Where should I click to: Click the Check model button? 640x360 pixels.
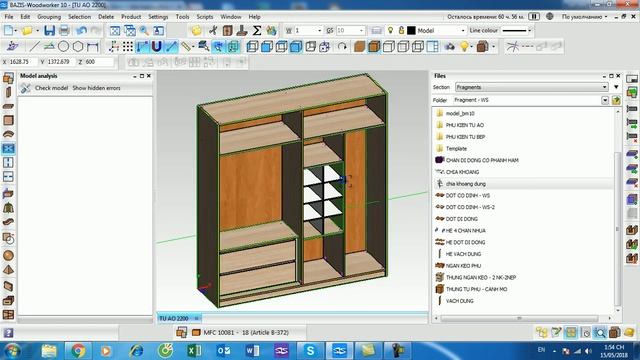click(51, 88)
